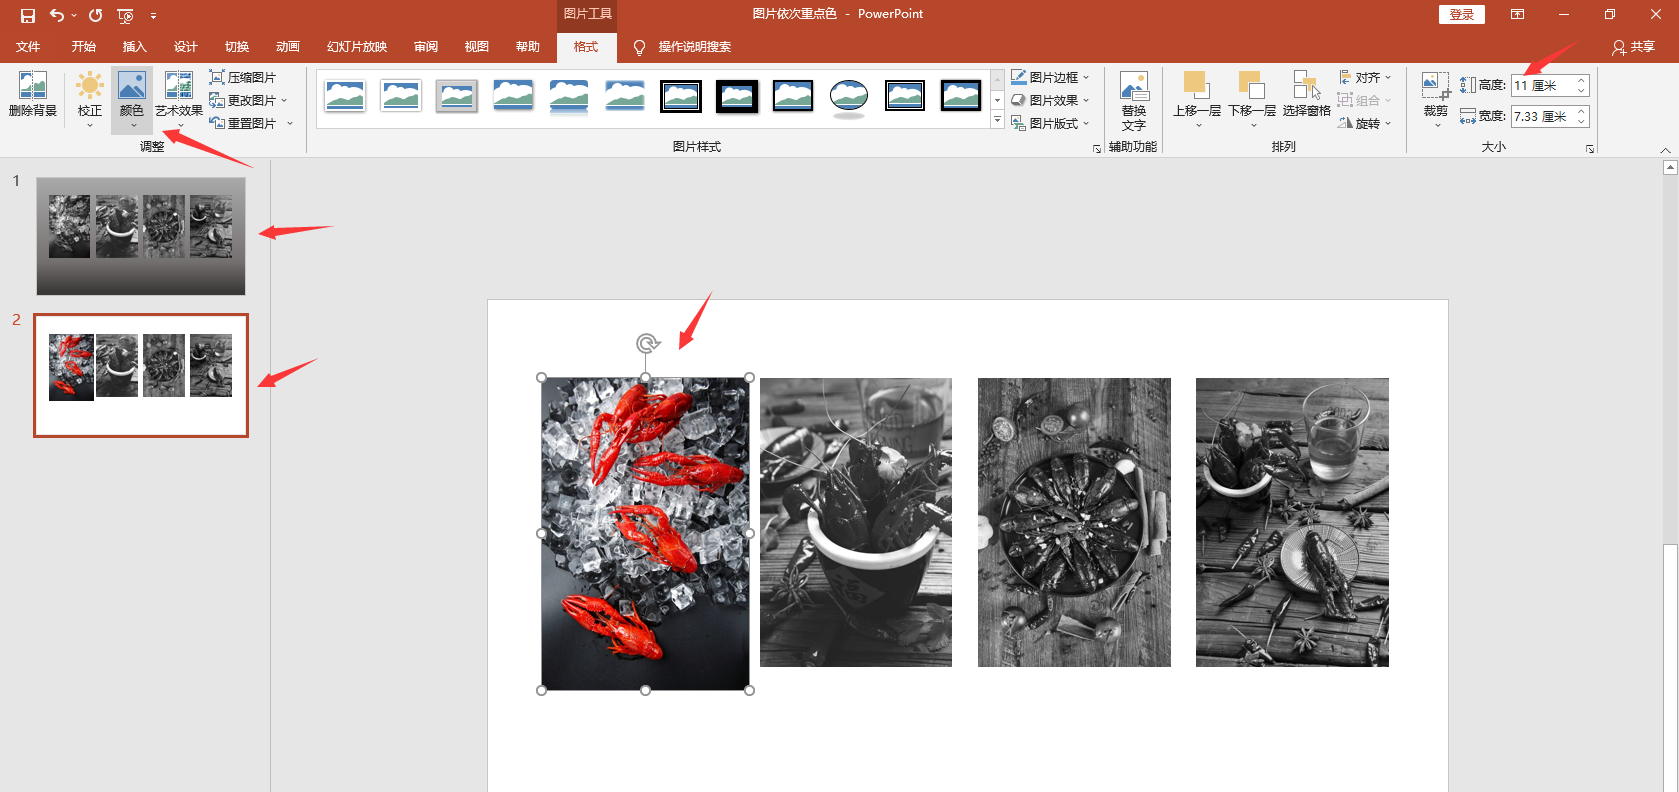
Task: Click the 裁剪 crop tool
Action: tap(1436, 99)
